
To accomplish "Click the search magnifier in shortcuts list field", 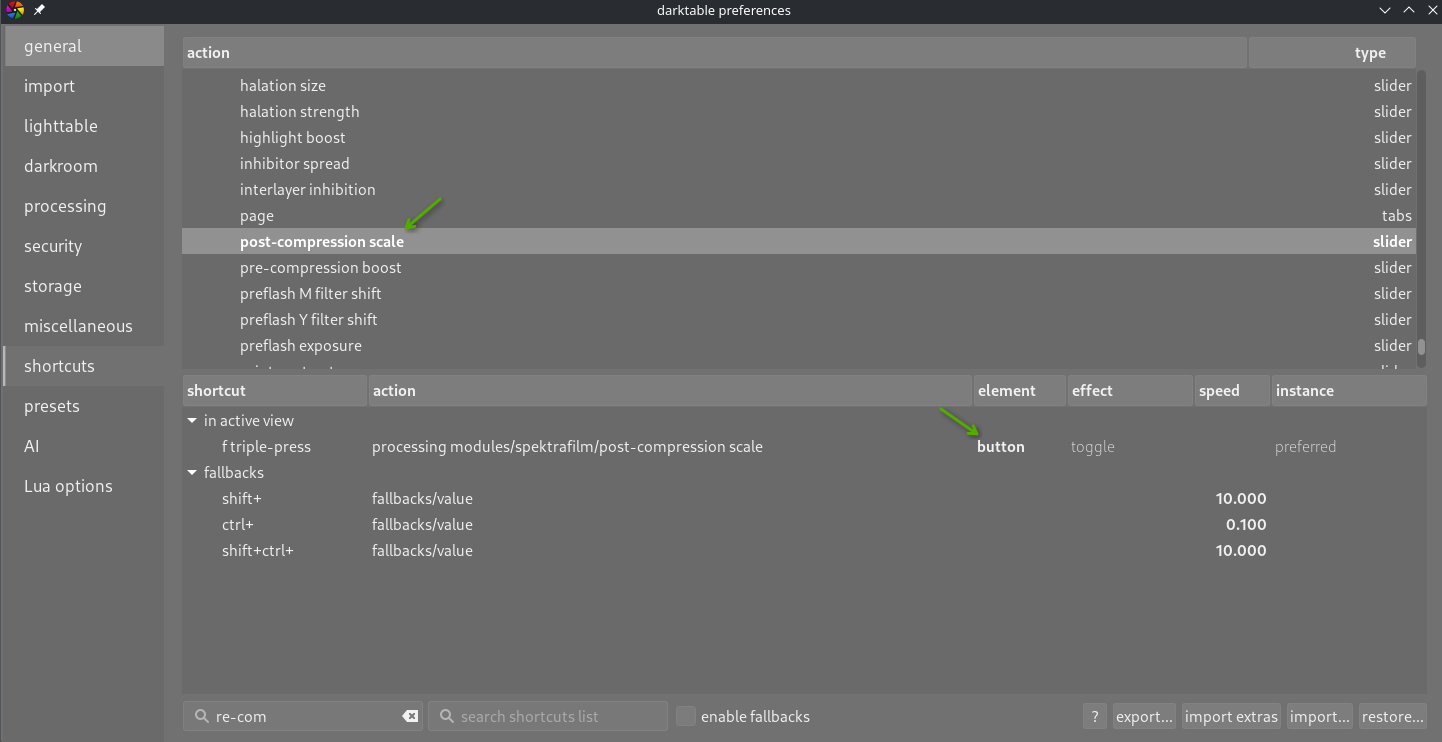I will click(x=446, y=716).
